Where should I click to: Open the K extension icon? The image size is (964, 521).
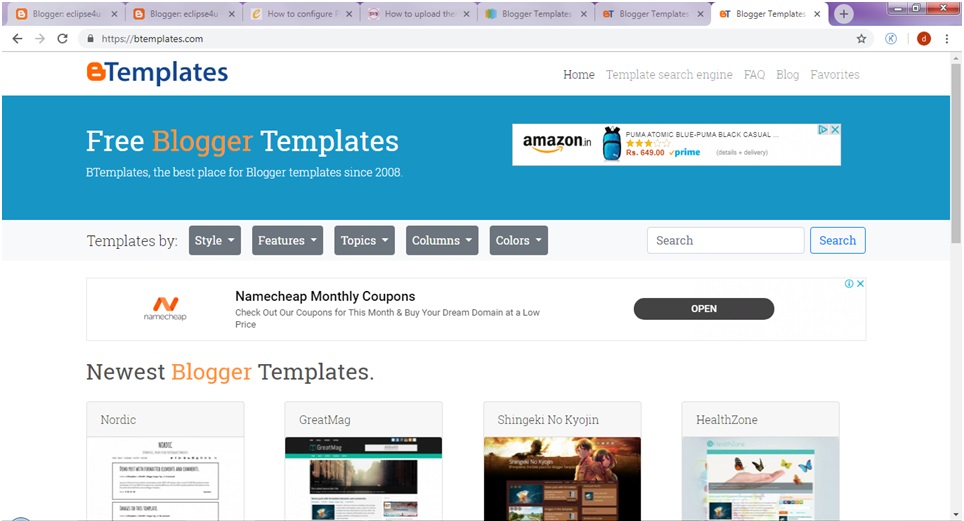[891, 39]
